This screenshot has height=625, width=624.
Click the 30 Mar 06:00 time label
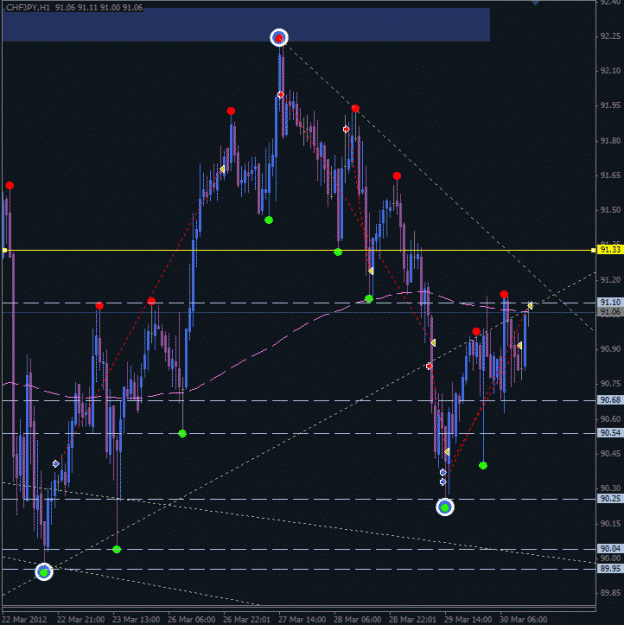pyautogui.click(x=524, y=619)
